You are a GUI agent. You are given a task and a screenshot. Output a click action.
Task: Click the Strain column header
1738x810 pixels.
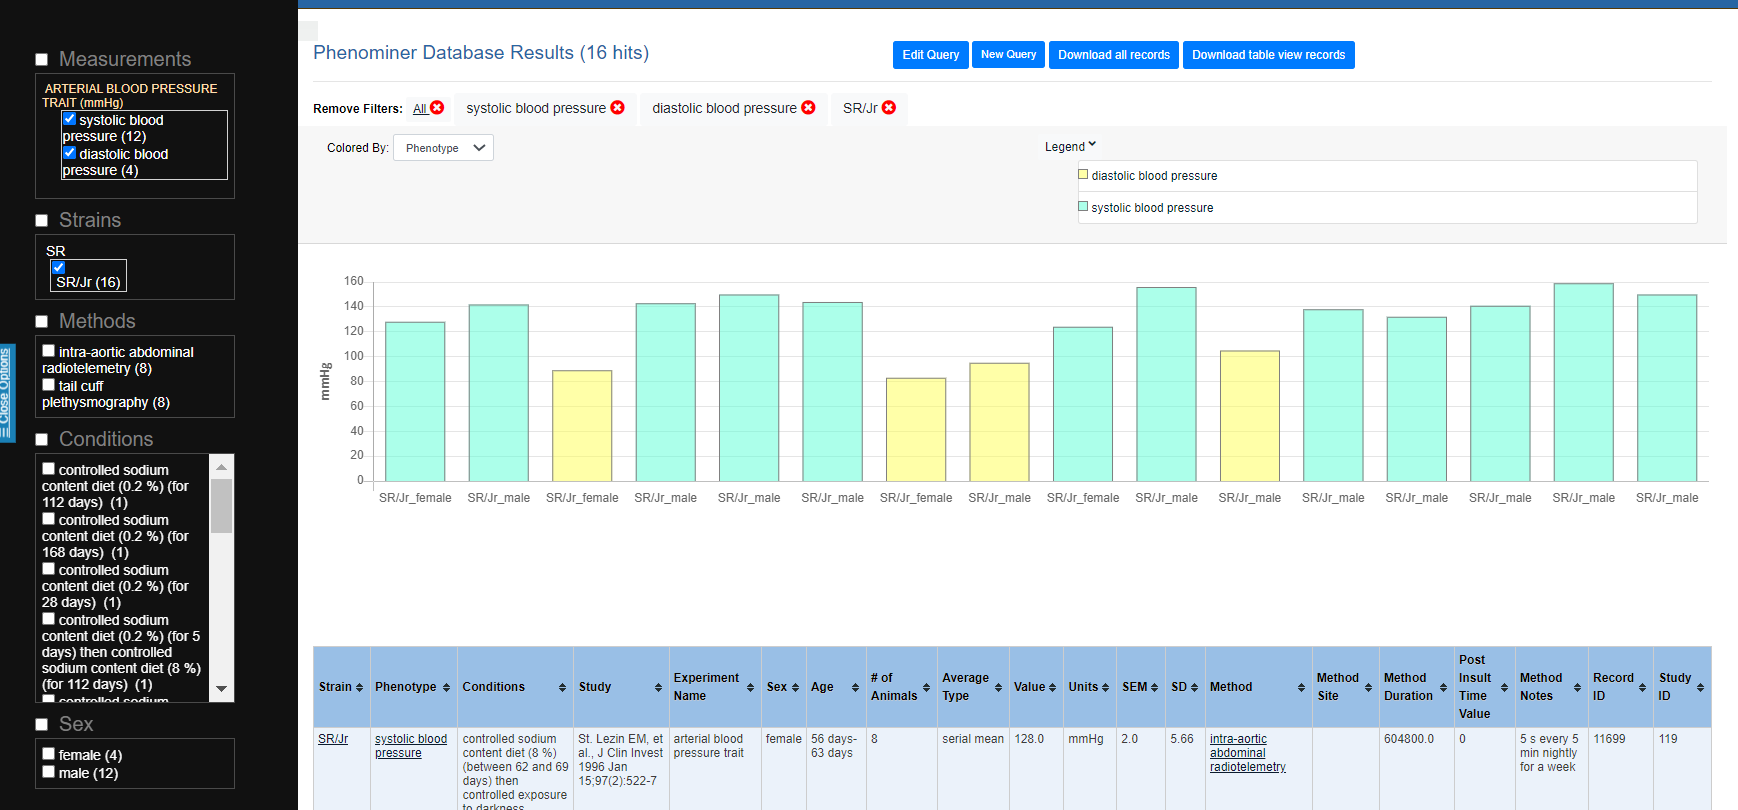pyautogui.click(x=335, y=687)
